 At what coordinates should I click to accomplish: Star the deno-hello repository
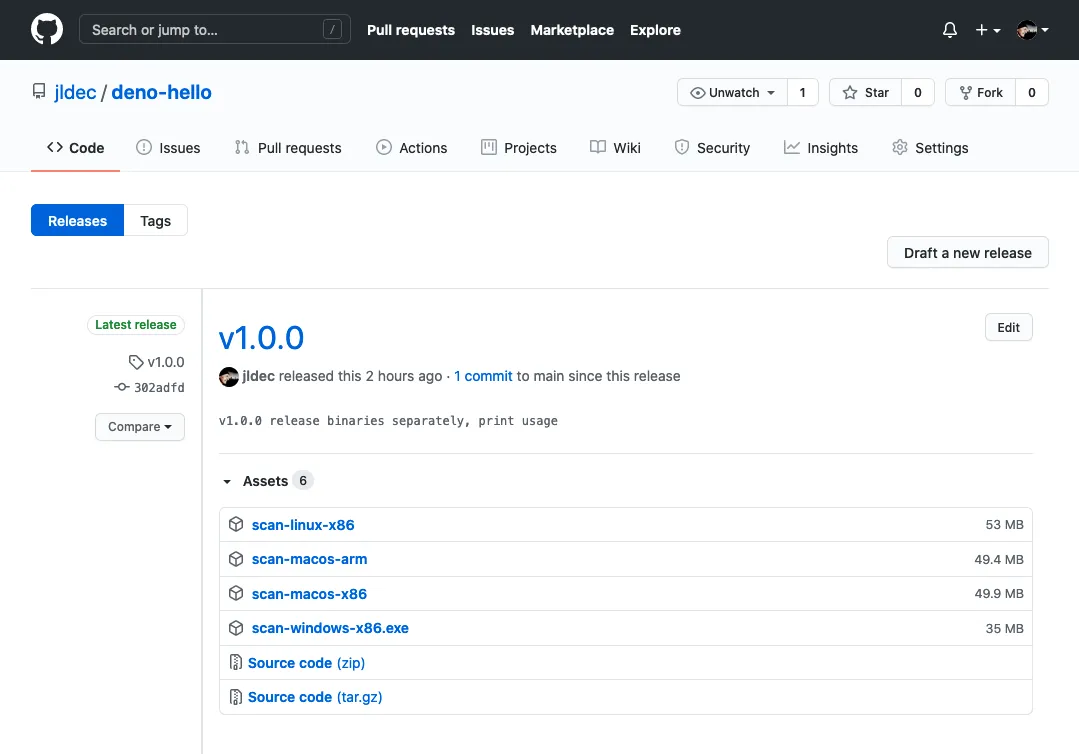click(864, 92)
